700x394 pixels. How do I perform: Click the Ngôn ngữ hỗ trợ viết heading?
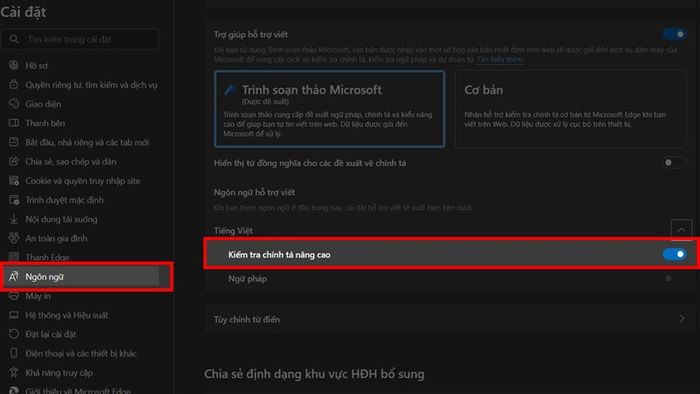pyautogui.click(x=254, y=192)
